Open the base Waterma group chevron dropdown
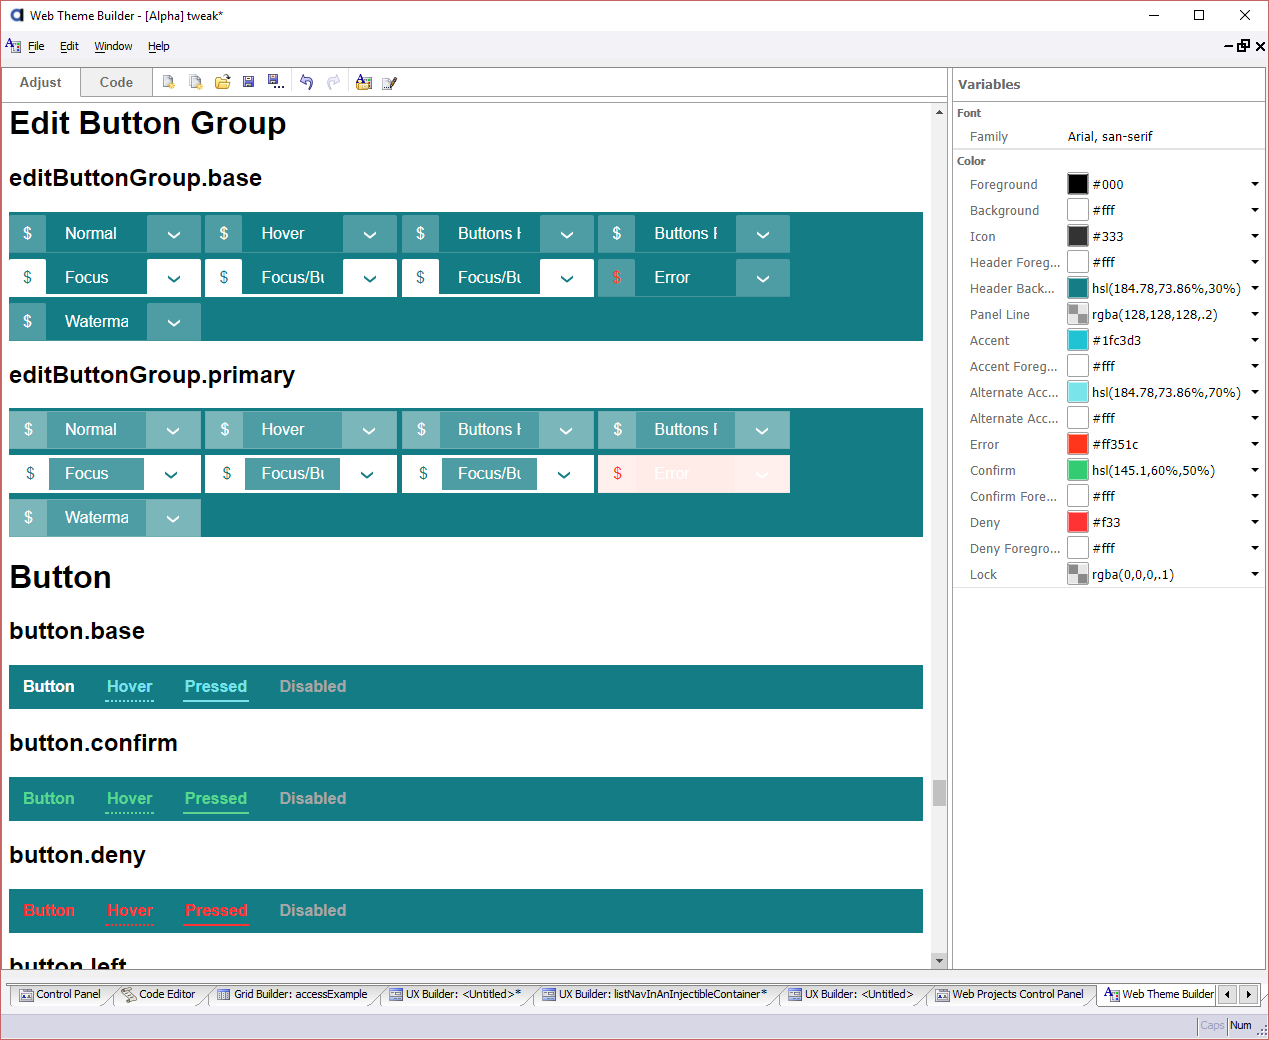 point(174,322)
